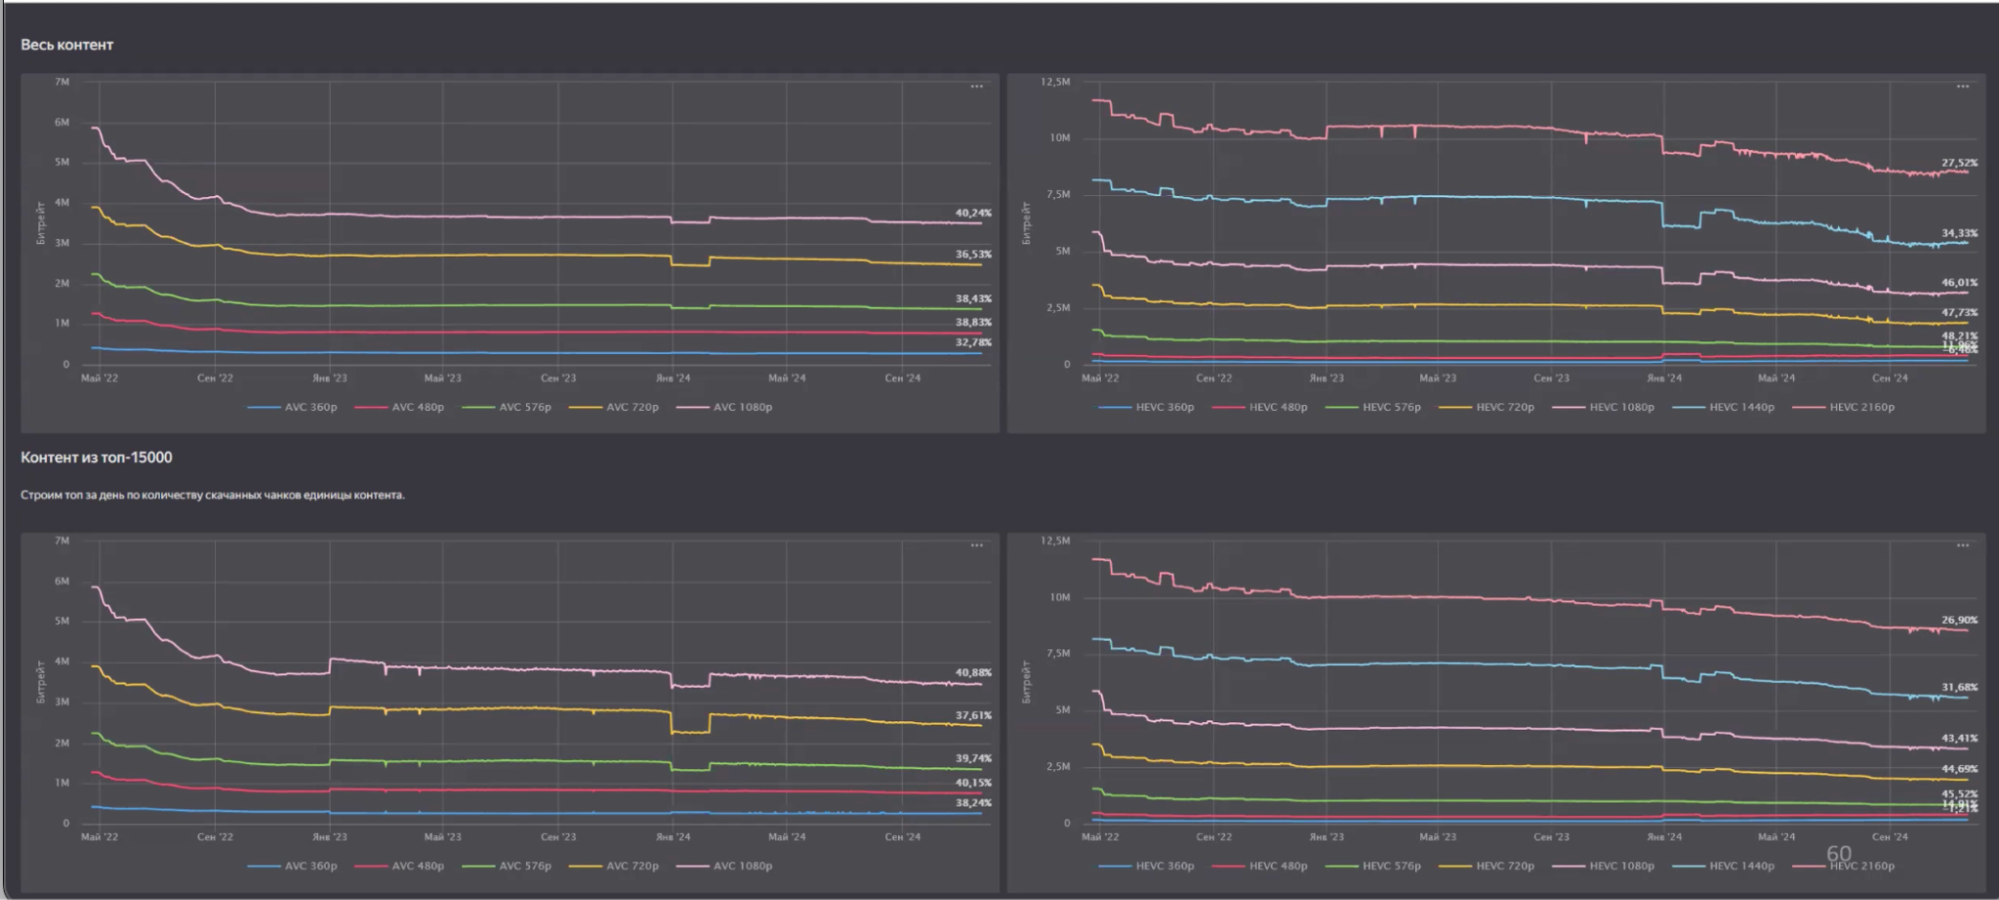Toggle AVC 1080p series in топ-15000 legend

(x=724, y=866)
